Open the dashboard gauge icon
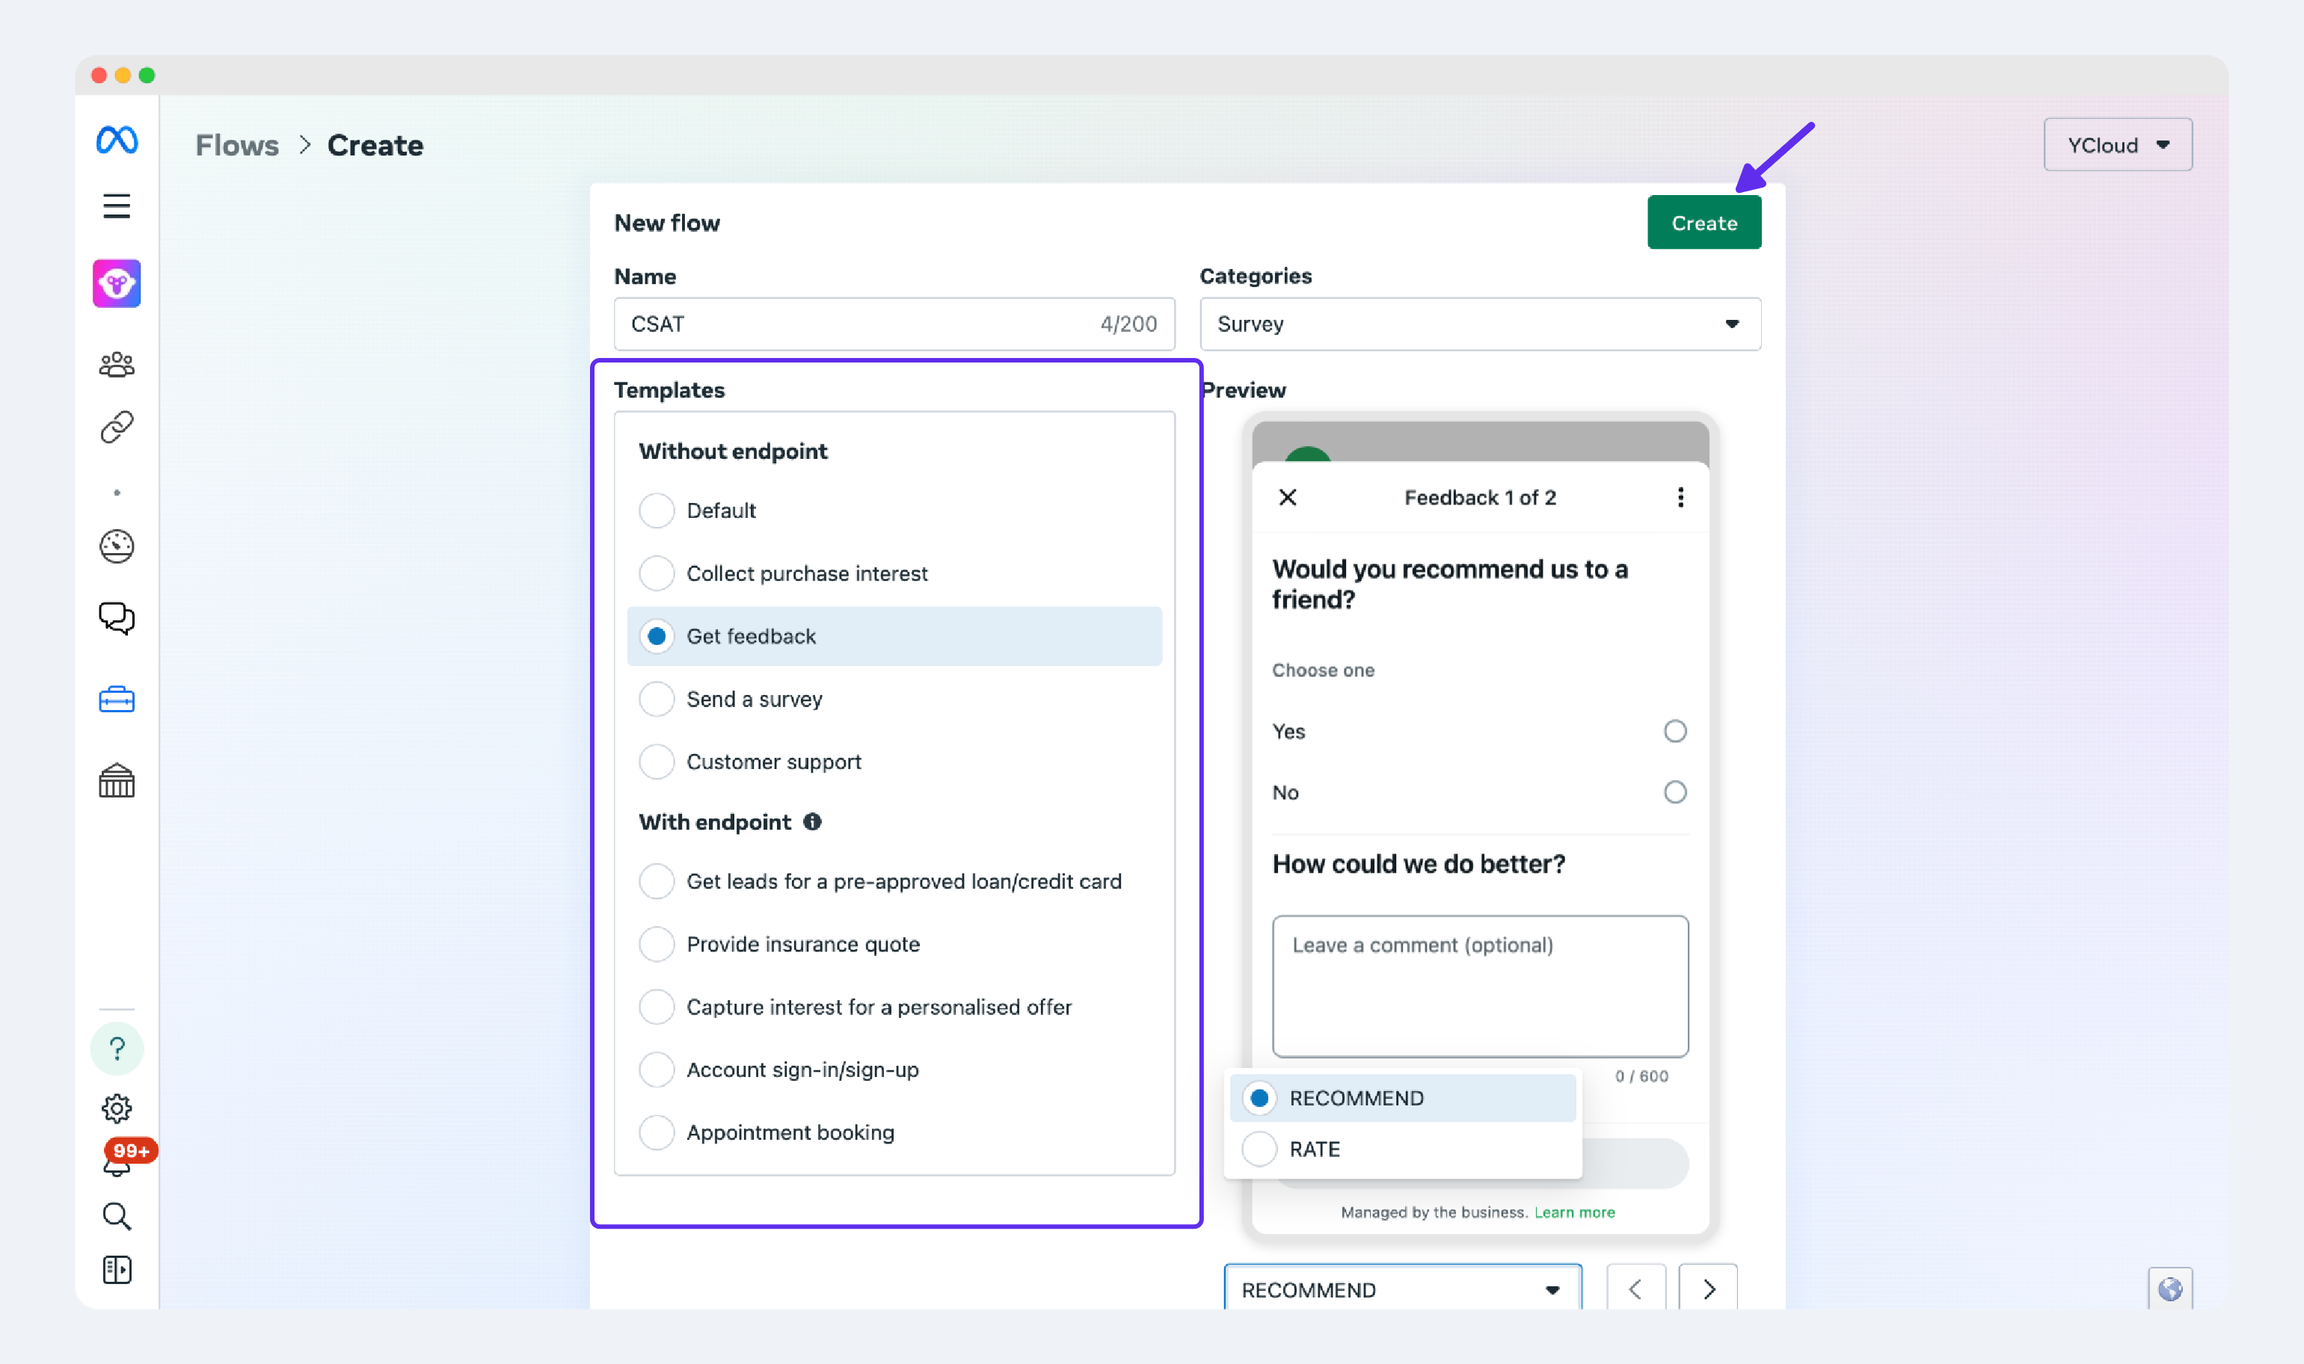This screenshot has height=1364, width=2304. point(117,546)
